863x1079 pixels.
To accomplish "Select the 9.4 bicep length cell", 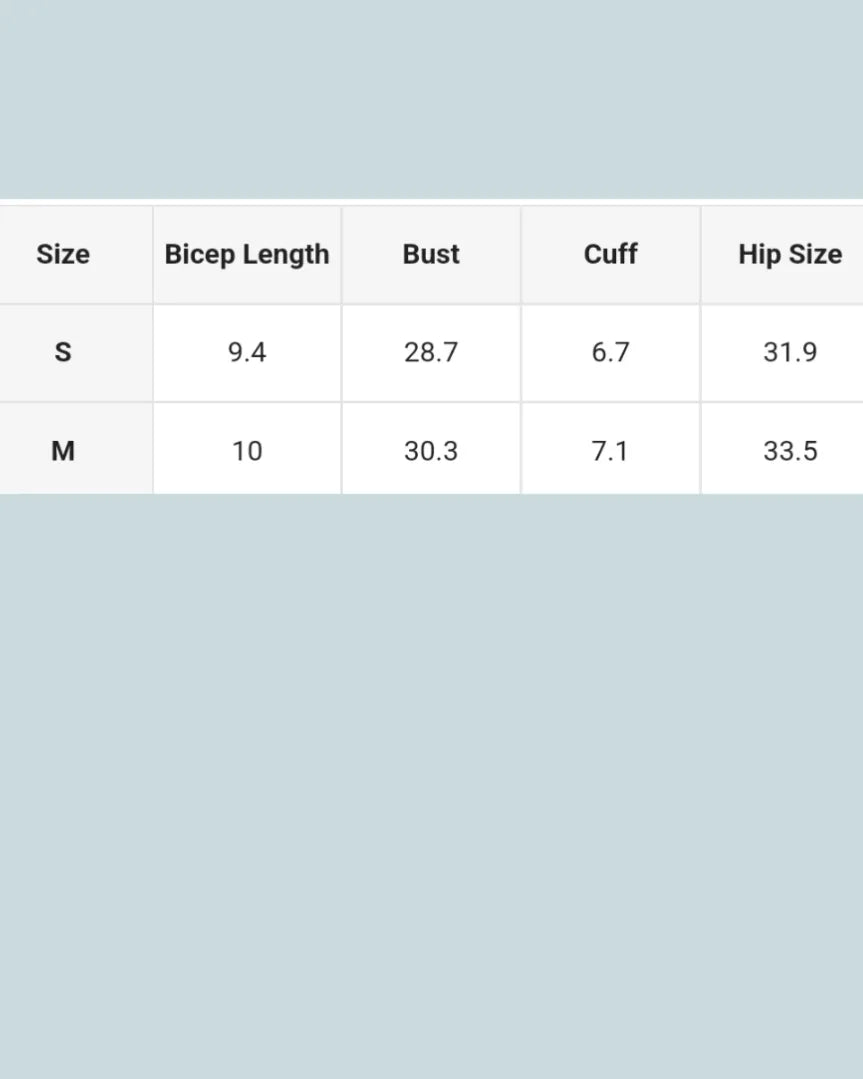I will coord(247,352).
